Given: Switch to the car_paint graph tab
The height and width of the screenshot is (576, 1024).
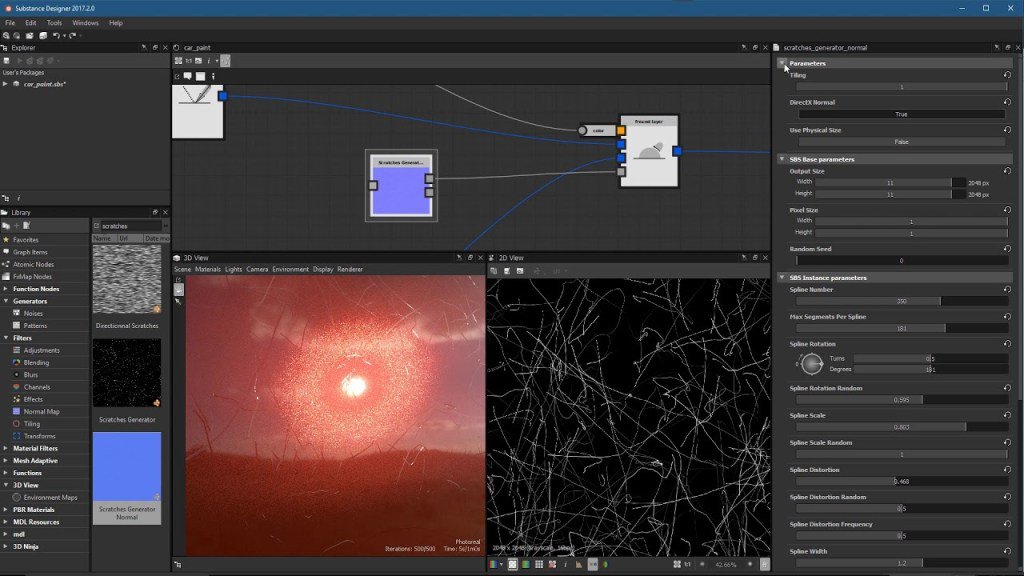Looking at the screenshot, I should pos(196,45).
